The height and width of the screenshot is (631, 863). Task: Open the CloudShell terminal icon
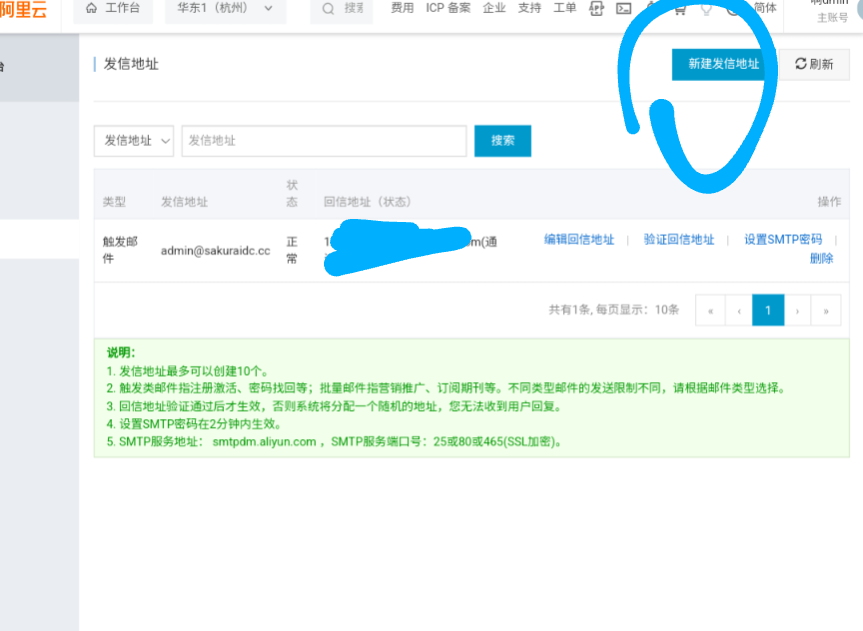click(623, 8)
